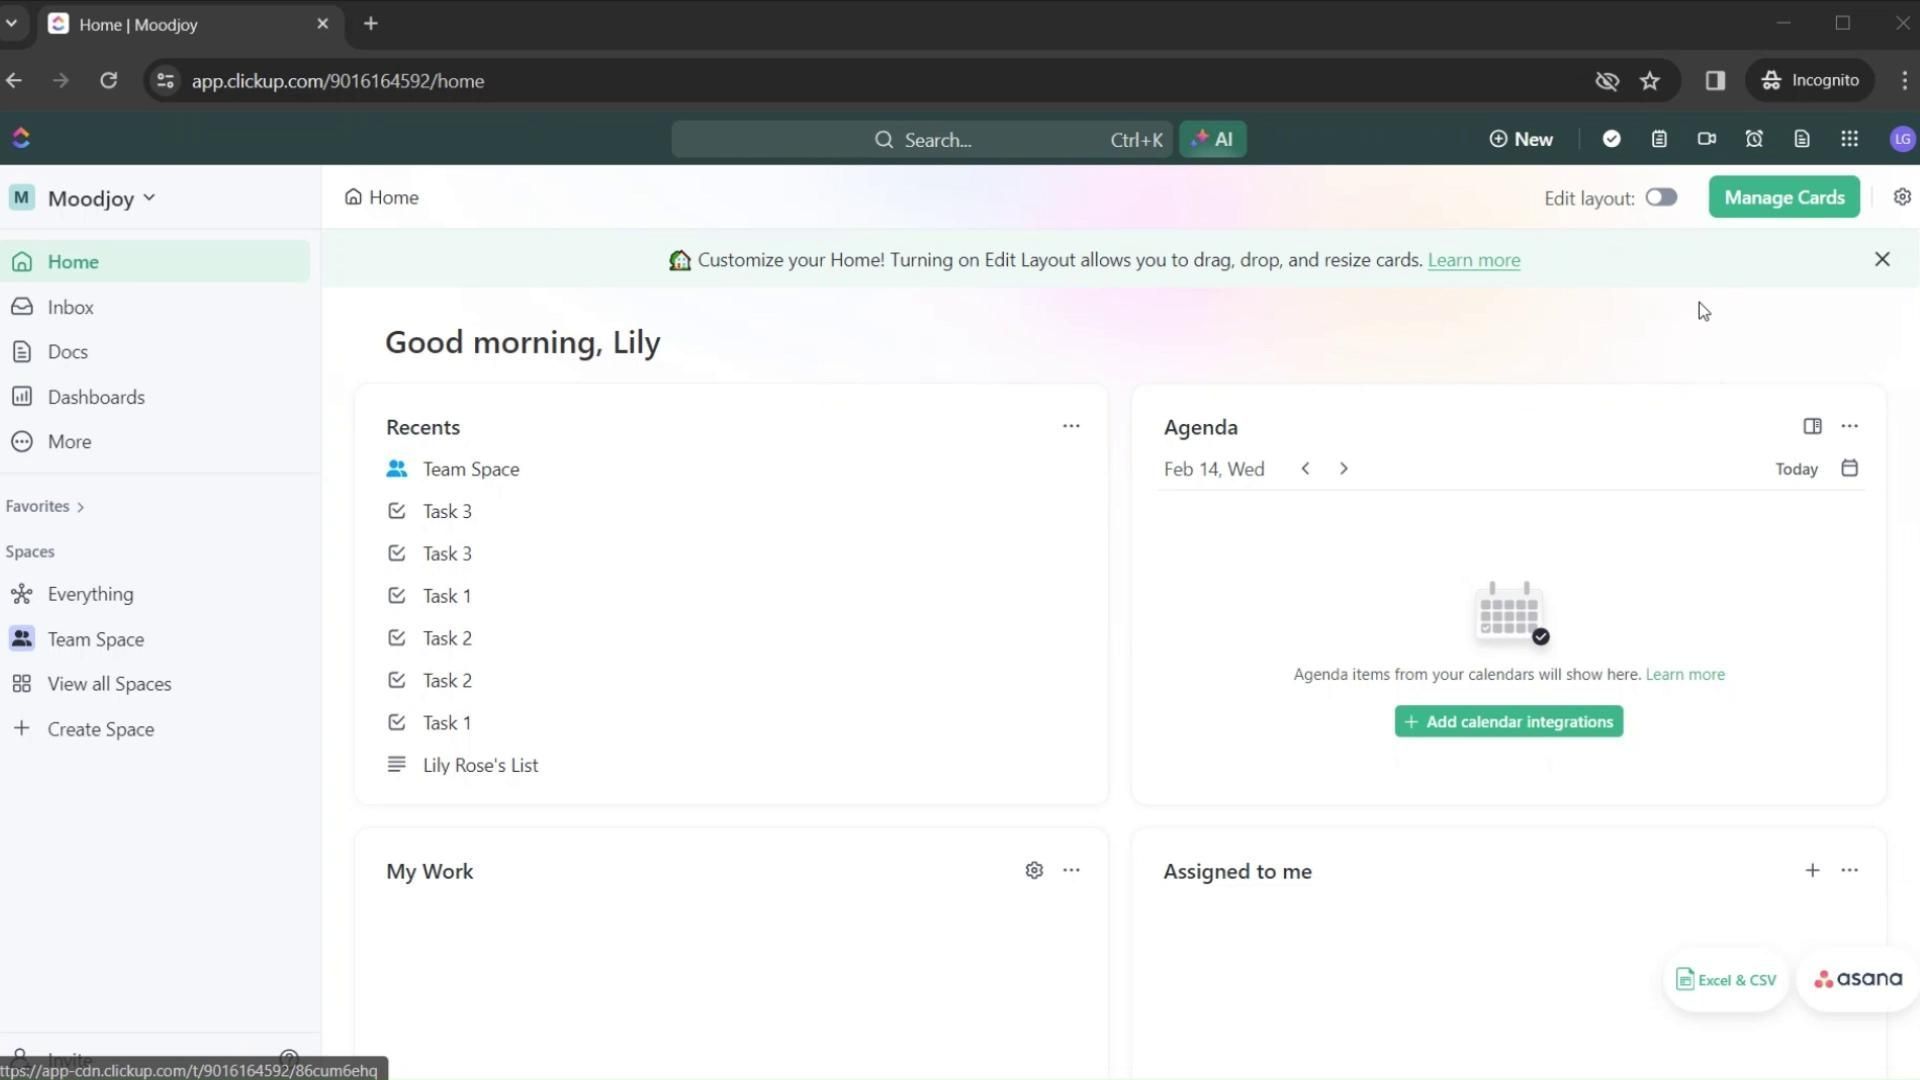Toggle Agenda side panel layout icon
The image size is (1920, 1080).
pos(1812,426)
